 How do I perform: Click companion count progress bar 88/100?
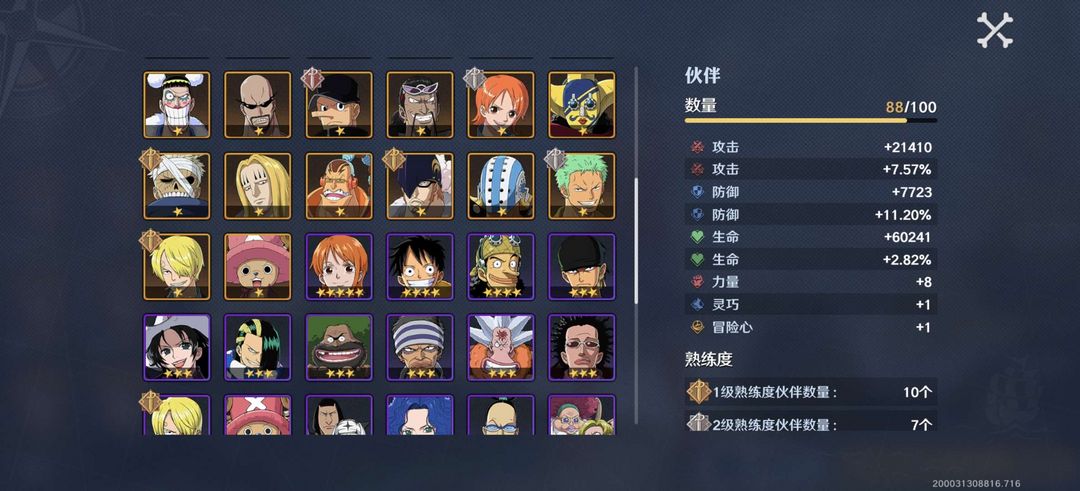tap(811, 121)
